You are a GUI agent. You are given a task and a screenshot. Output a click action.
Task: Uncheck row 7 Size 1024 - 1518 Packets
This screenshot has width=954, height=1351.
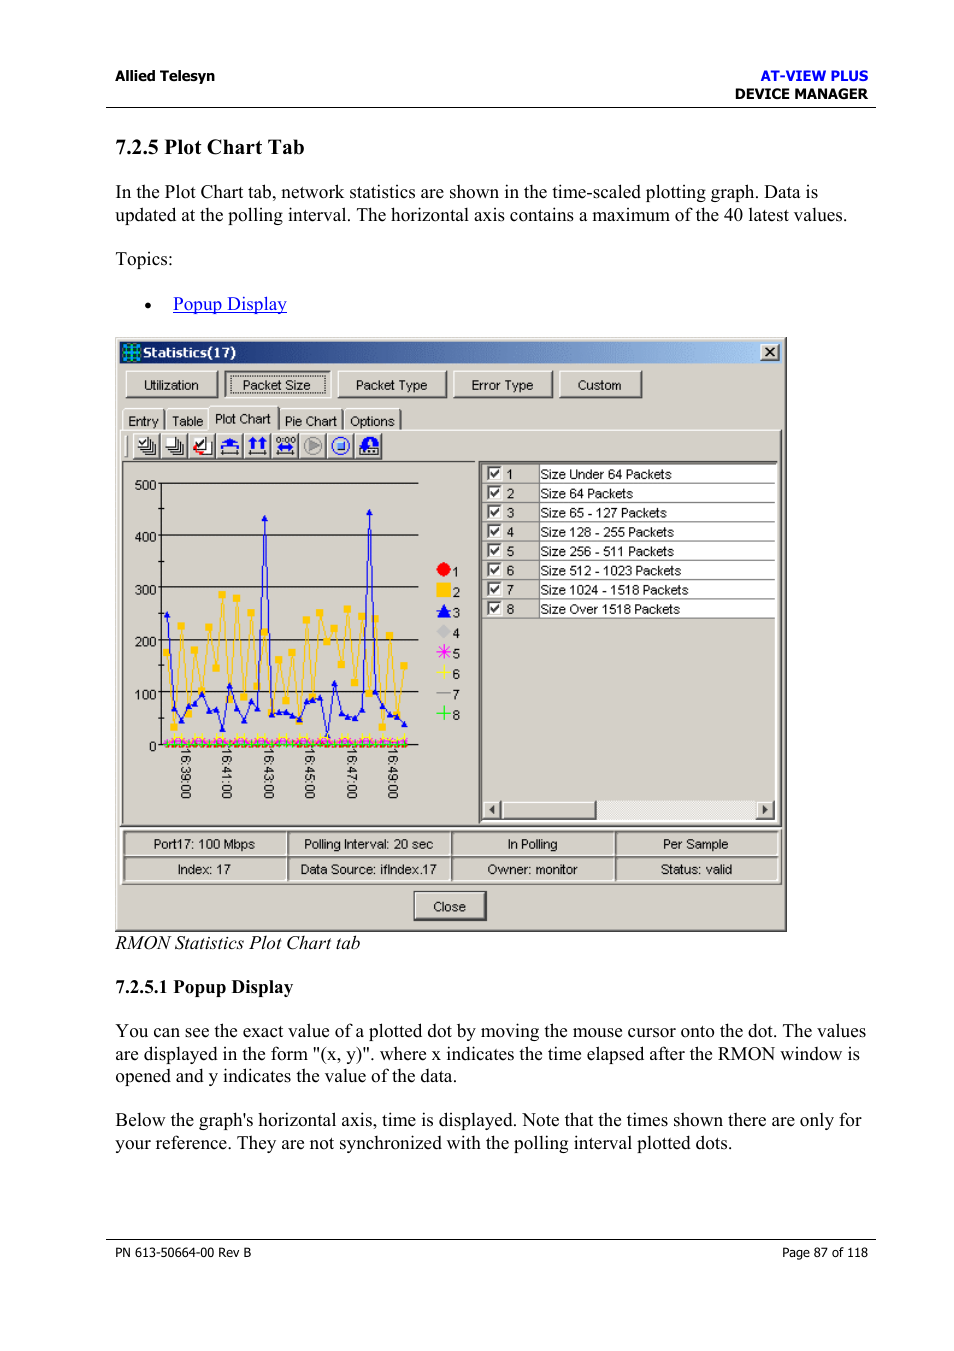pyautogui.click(x=494, y=588)
